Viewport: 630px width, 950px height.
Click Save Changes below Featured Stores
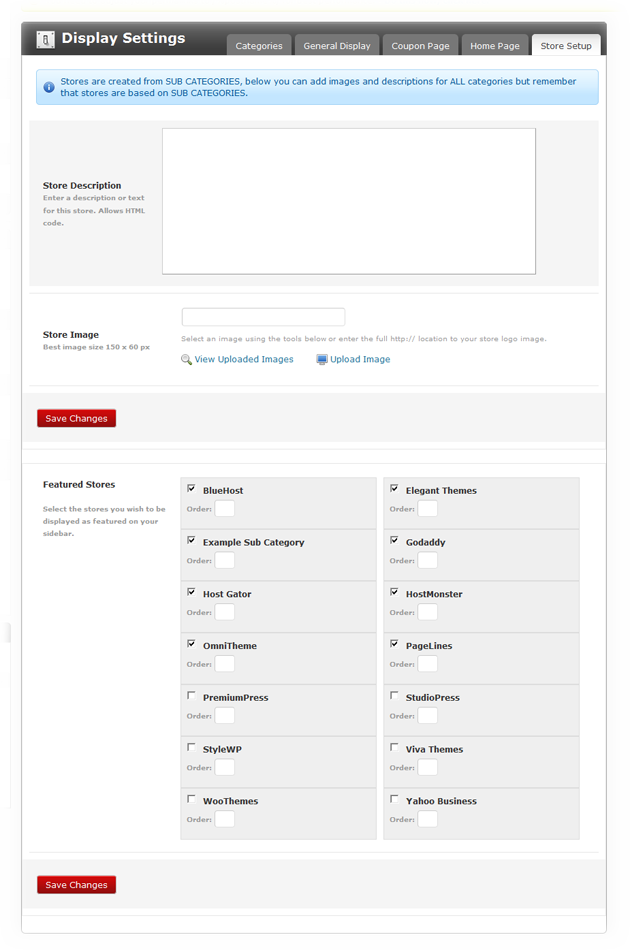(76, 885)
